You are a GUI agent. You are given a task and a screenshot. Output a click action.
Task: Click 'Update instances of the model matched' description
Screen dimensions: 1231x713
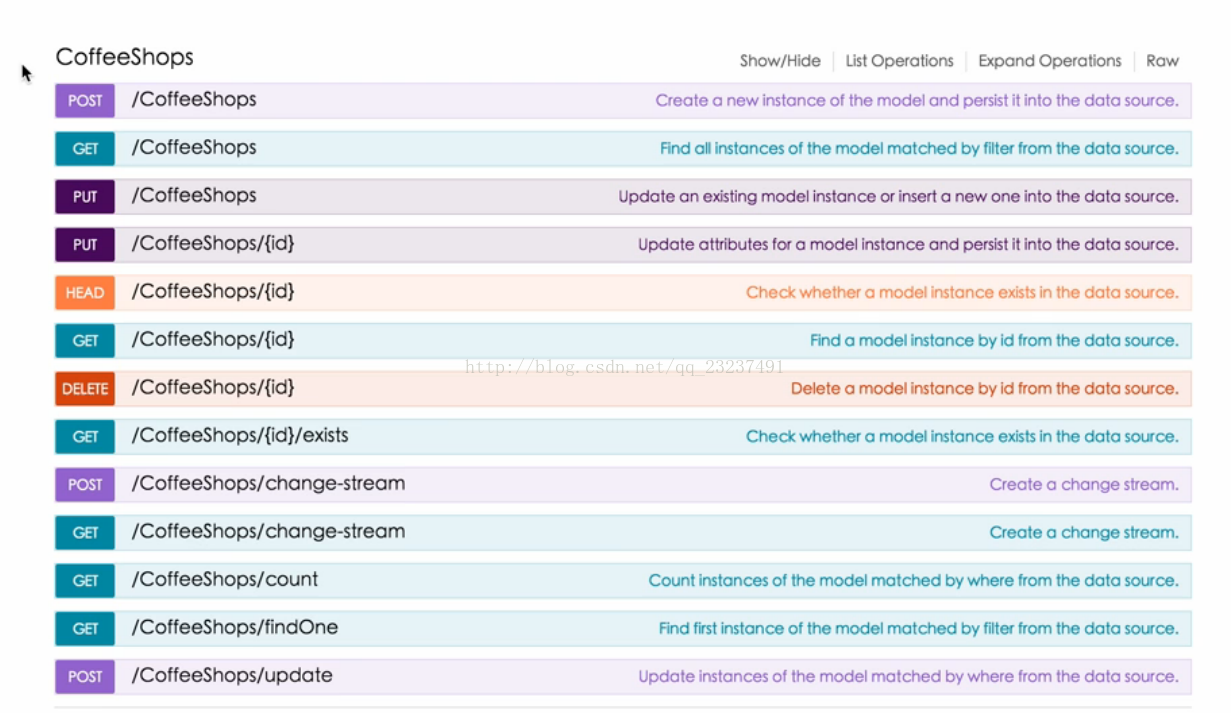[x=909, y=676]
